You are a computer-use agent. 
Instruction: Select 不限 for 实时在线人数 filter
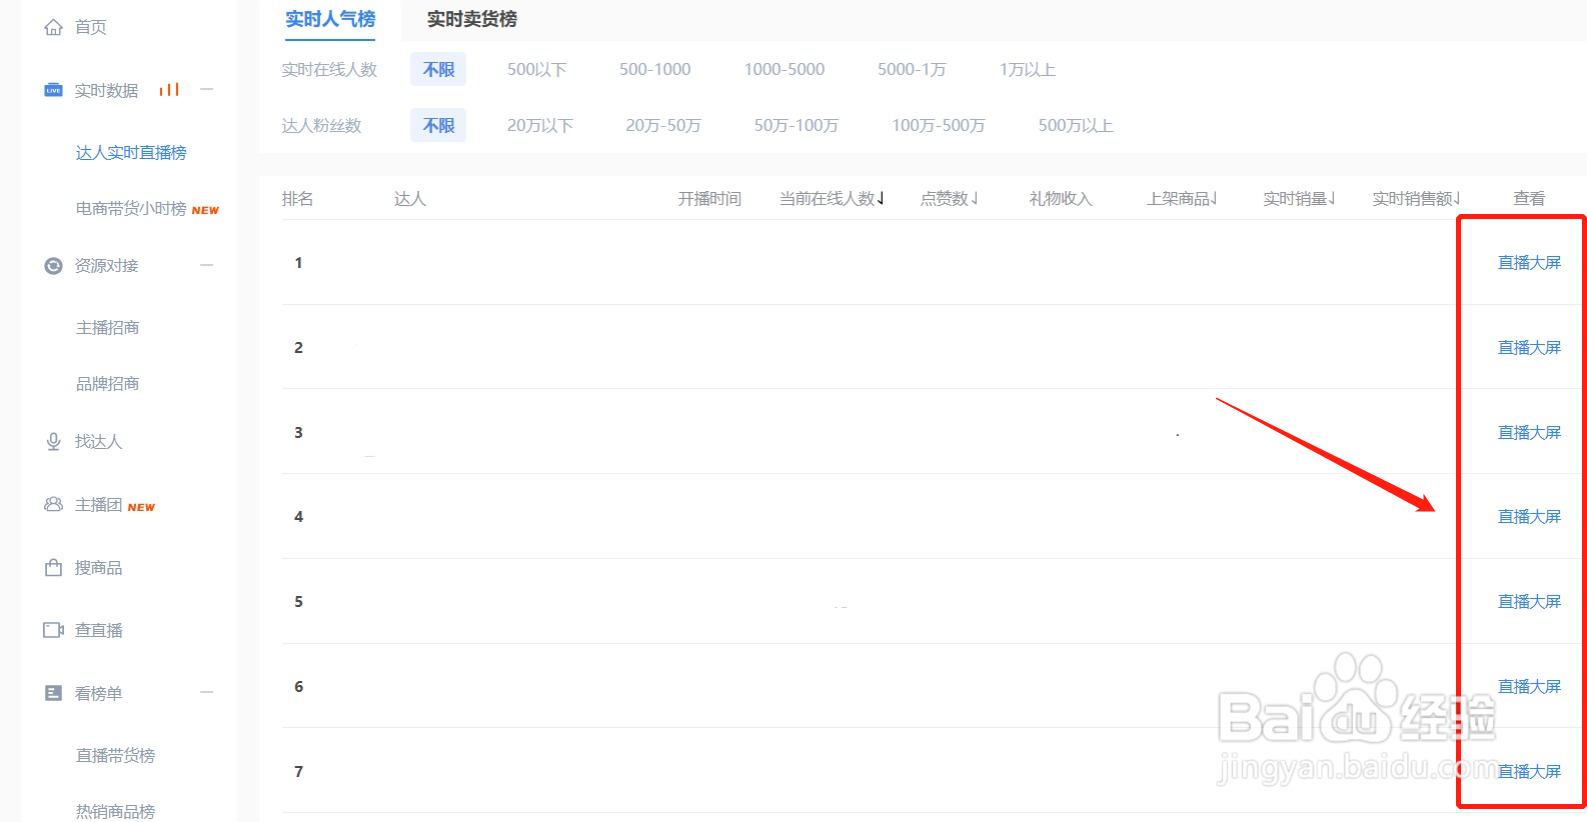tap(438, 70)
